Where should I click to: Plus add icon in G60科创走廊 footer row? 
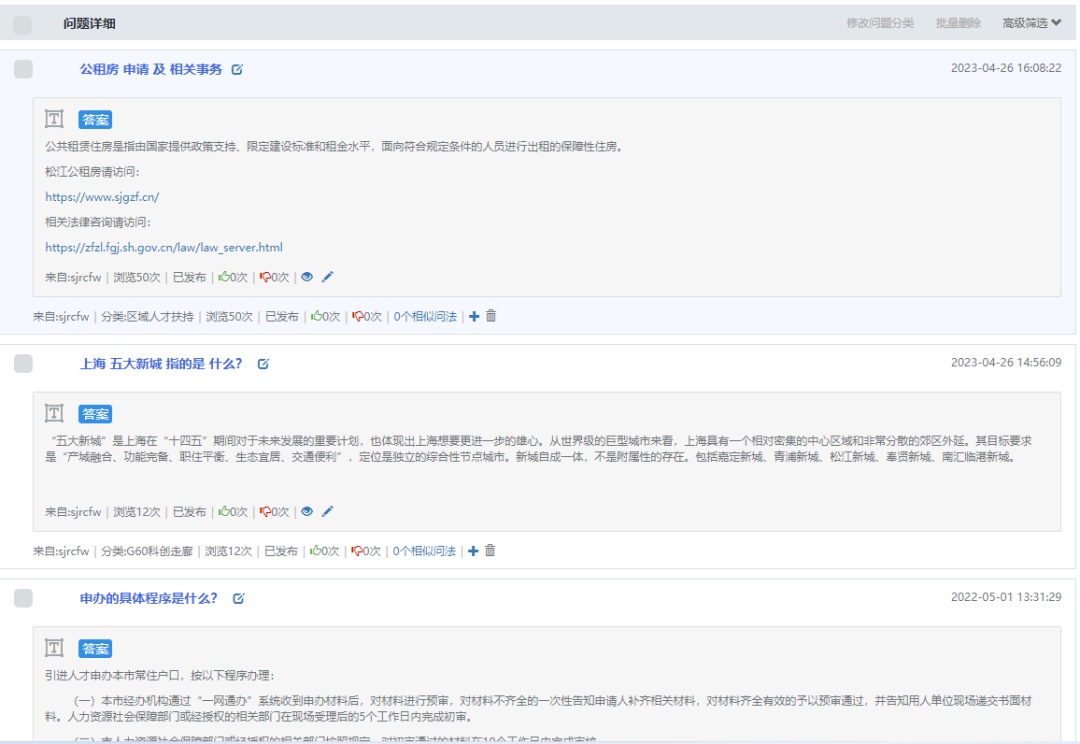pyautogui.click(x=473, y=550)
